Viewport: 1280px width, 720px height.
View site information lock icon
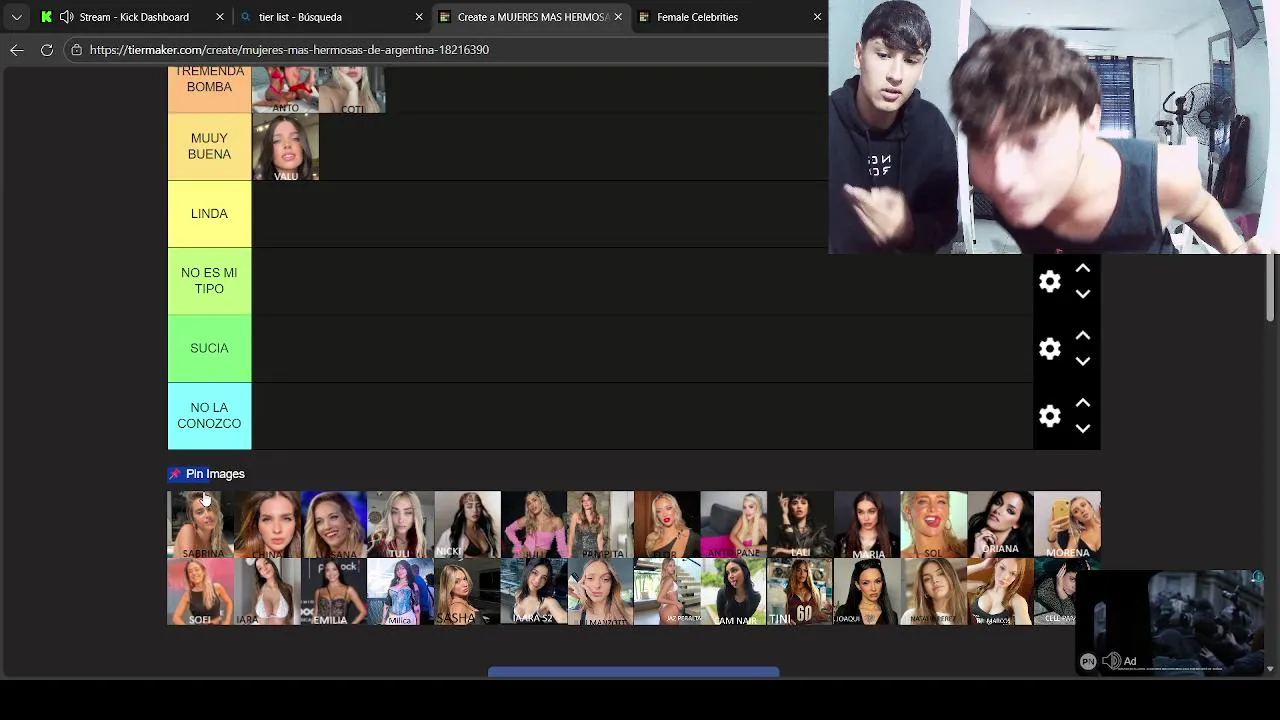(76, 49)
